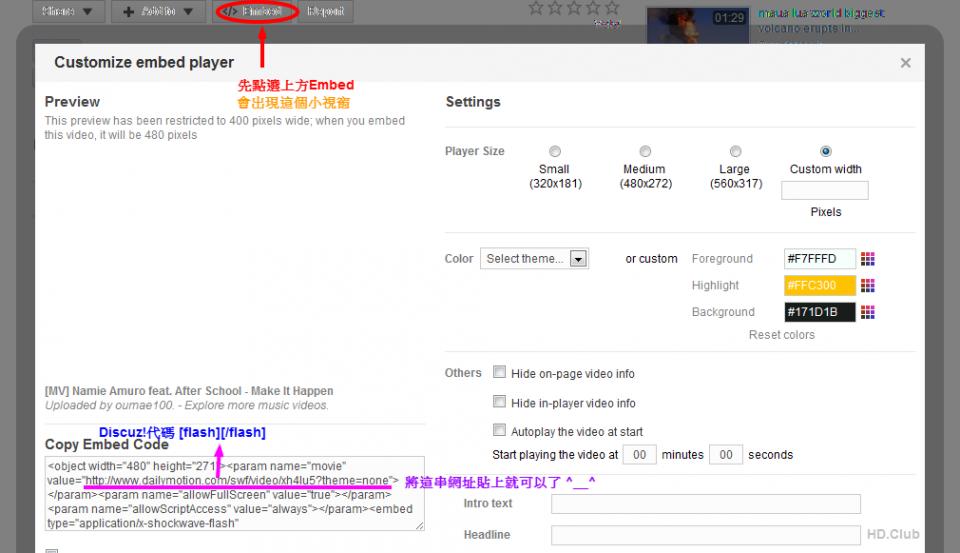
Task: Open the volcano erupts video thumbnail
Action: coord(697,25)
